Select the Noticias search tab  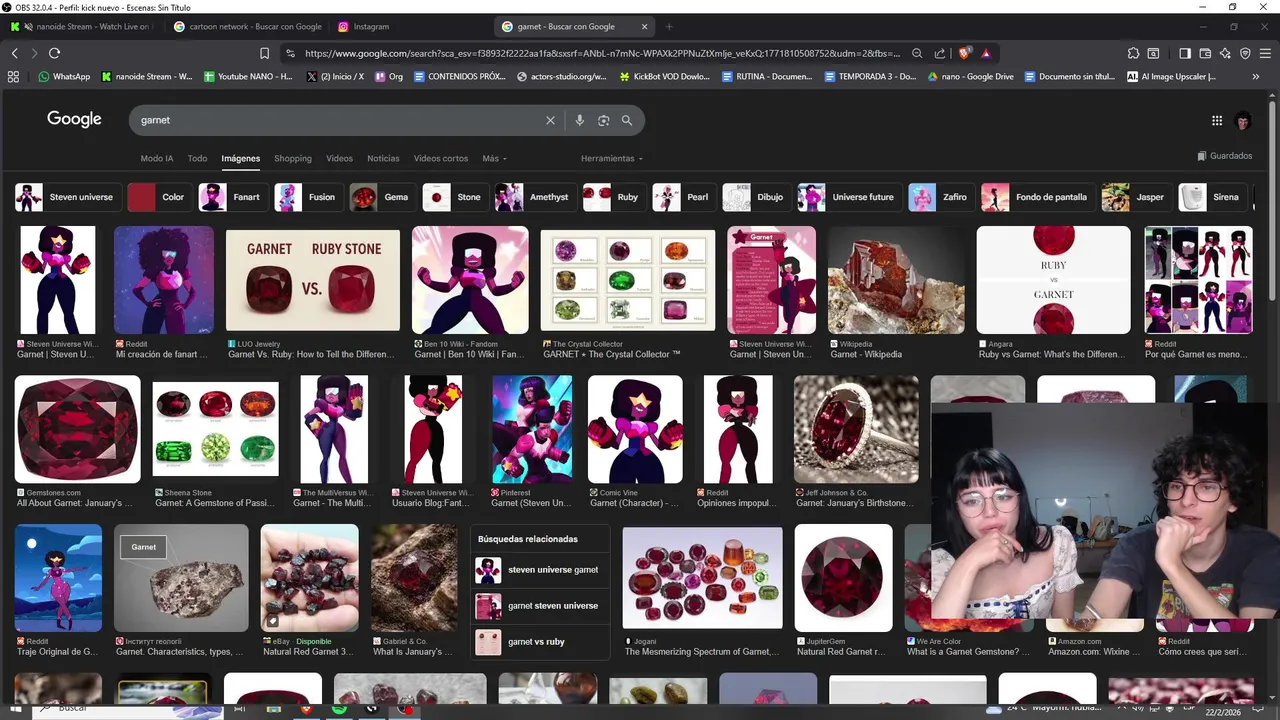tap(383, 158)
